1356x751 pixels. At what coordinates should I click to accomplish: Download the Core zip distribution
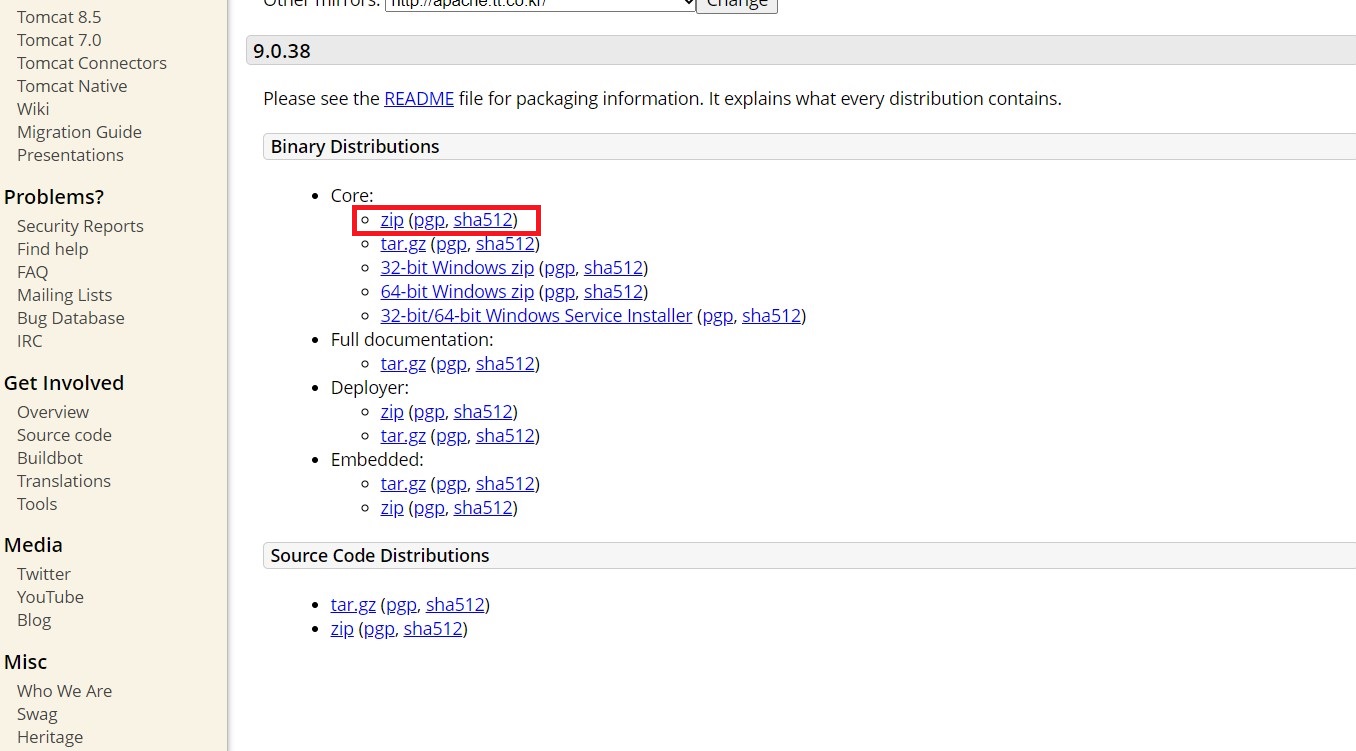392,220
